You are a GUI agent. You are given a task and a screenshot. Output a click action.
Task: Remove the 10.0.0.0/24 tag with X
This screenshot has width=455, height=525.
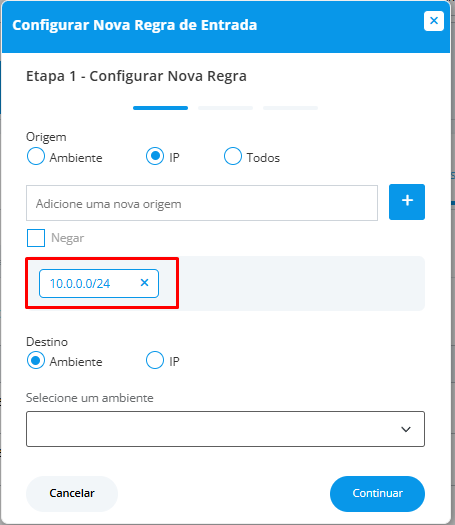(144, 283)
